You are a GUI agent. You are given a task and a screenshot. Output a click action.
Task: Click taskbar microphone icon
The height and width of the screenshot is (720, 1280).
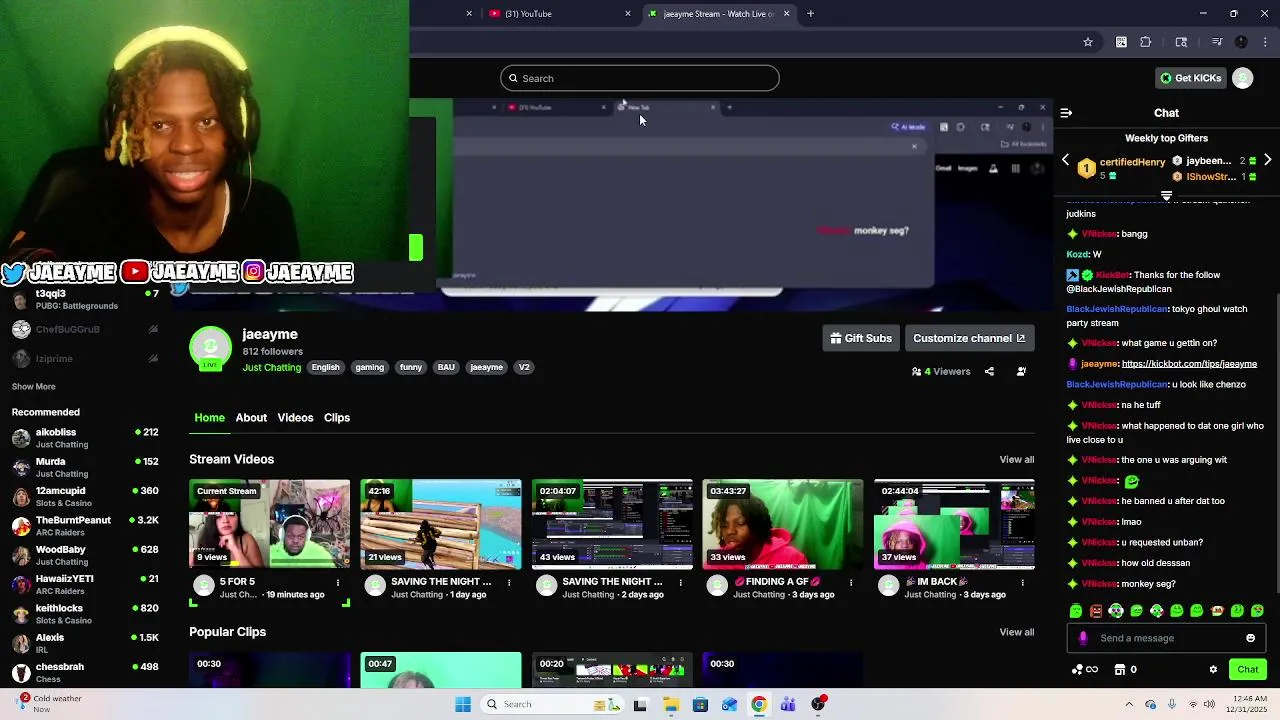pos(1171,704)
